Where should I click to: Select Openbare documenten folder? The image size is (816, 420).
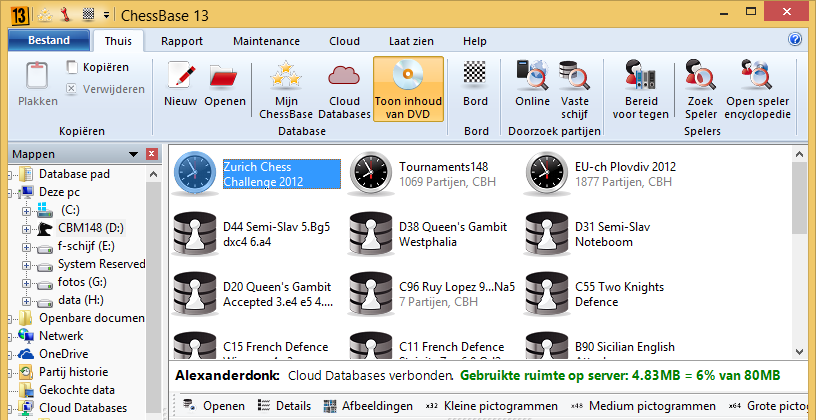coord(92,317)
